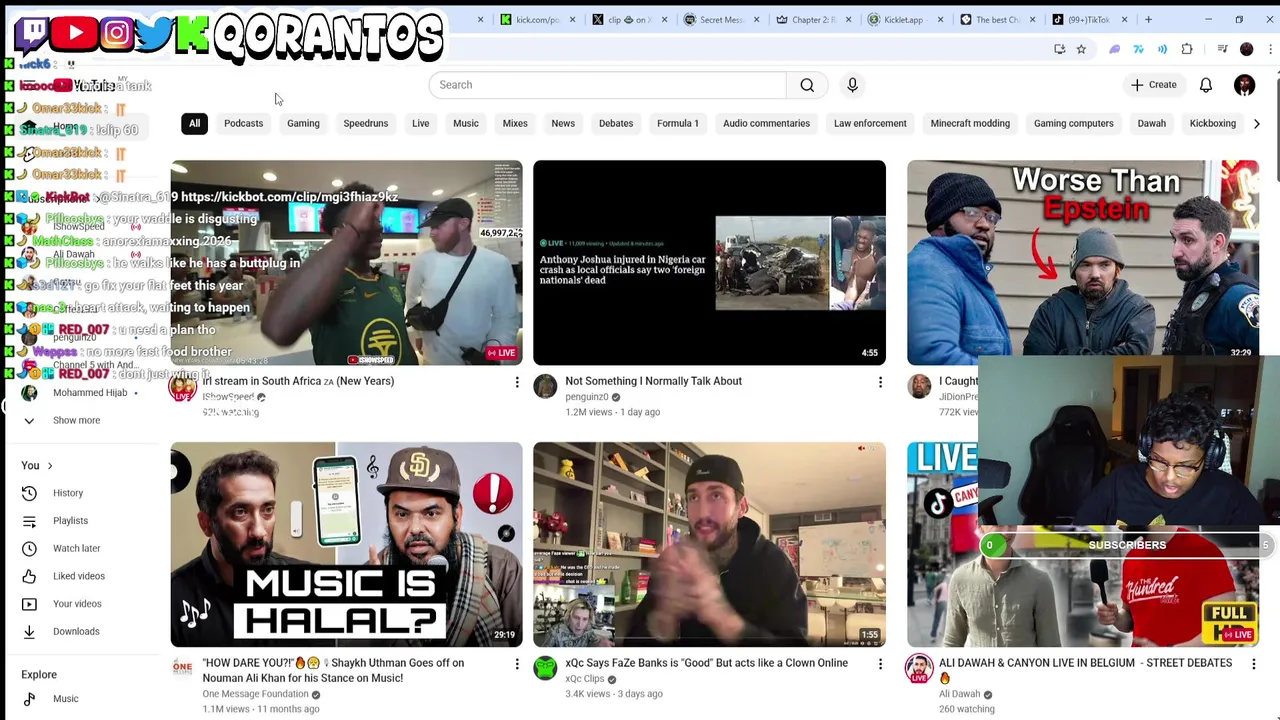Click the 7TV extension icon

click(1138, 49)
